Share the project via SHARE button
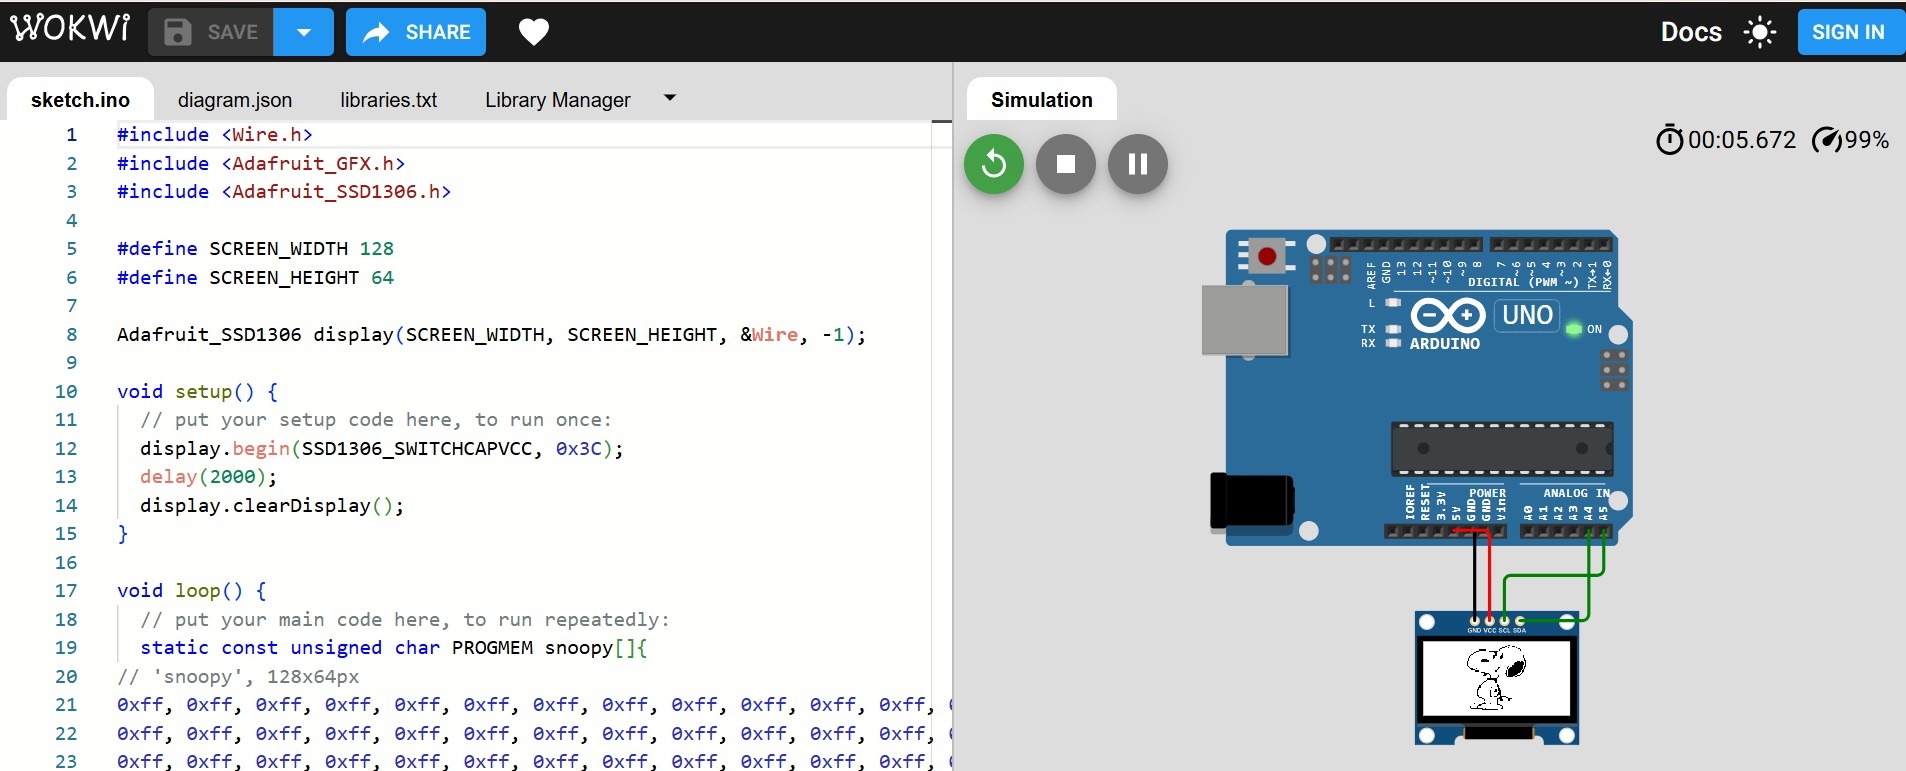This screenshot has width=1906, height=771. tap(416, 32)
